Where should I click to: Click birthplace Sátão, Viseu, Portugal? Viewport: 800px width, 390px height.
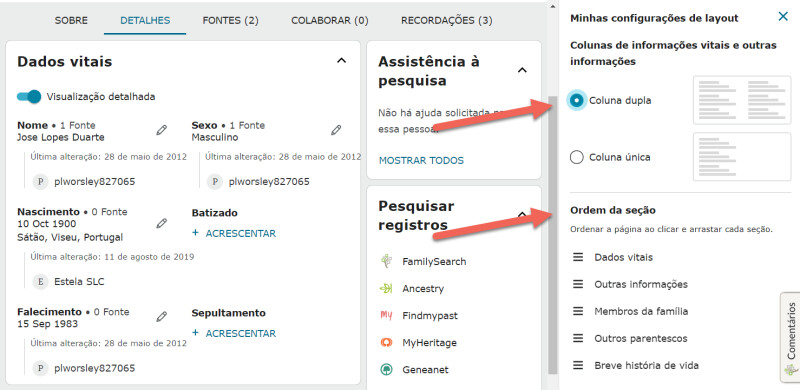(70, 237)
